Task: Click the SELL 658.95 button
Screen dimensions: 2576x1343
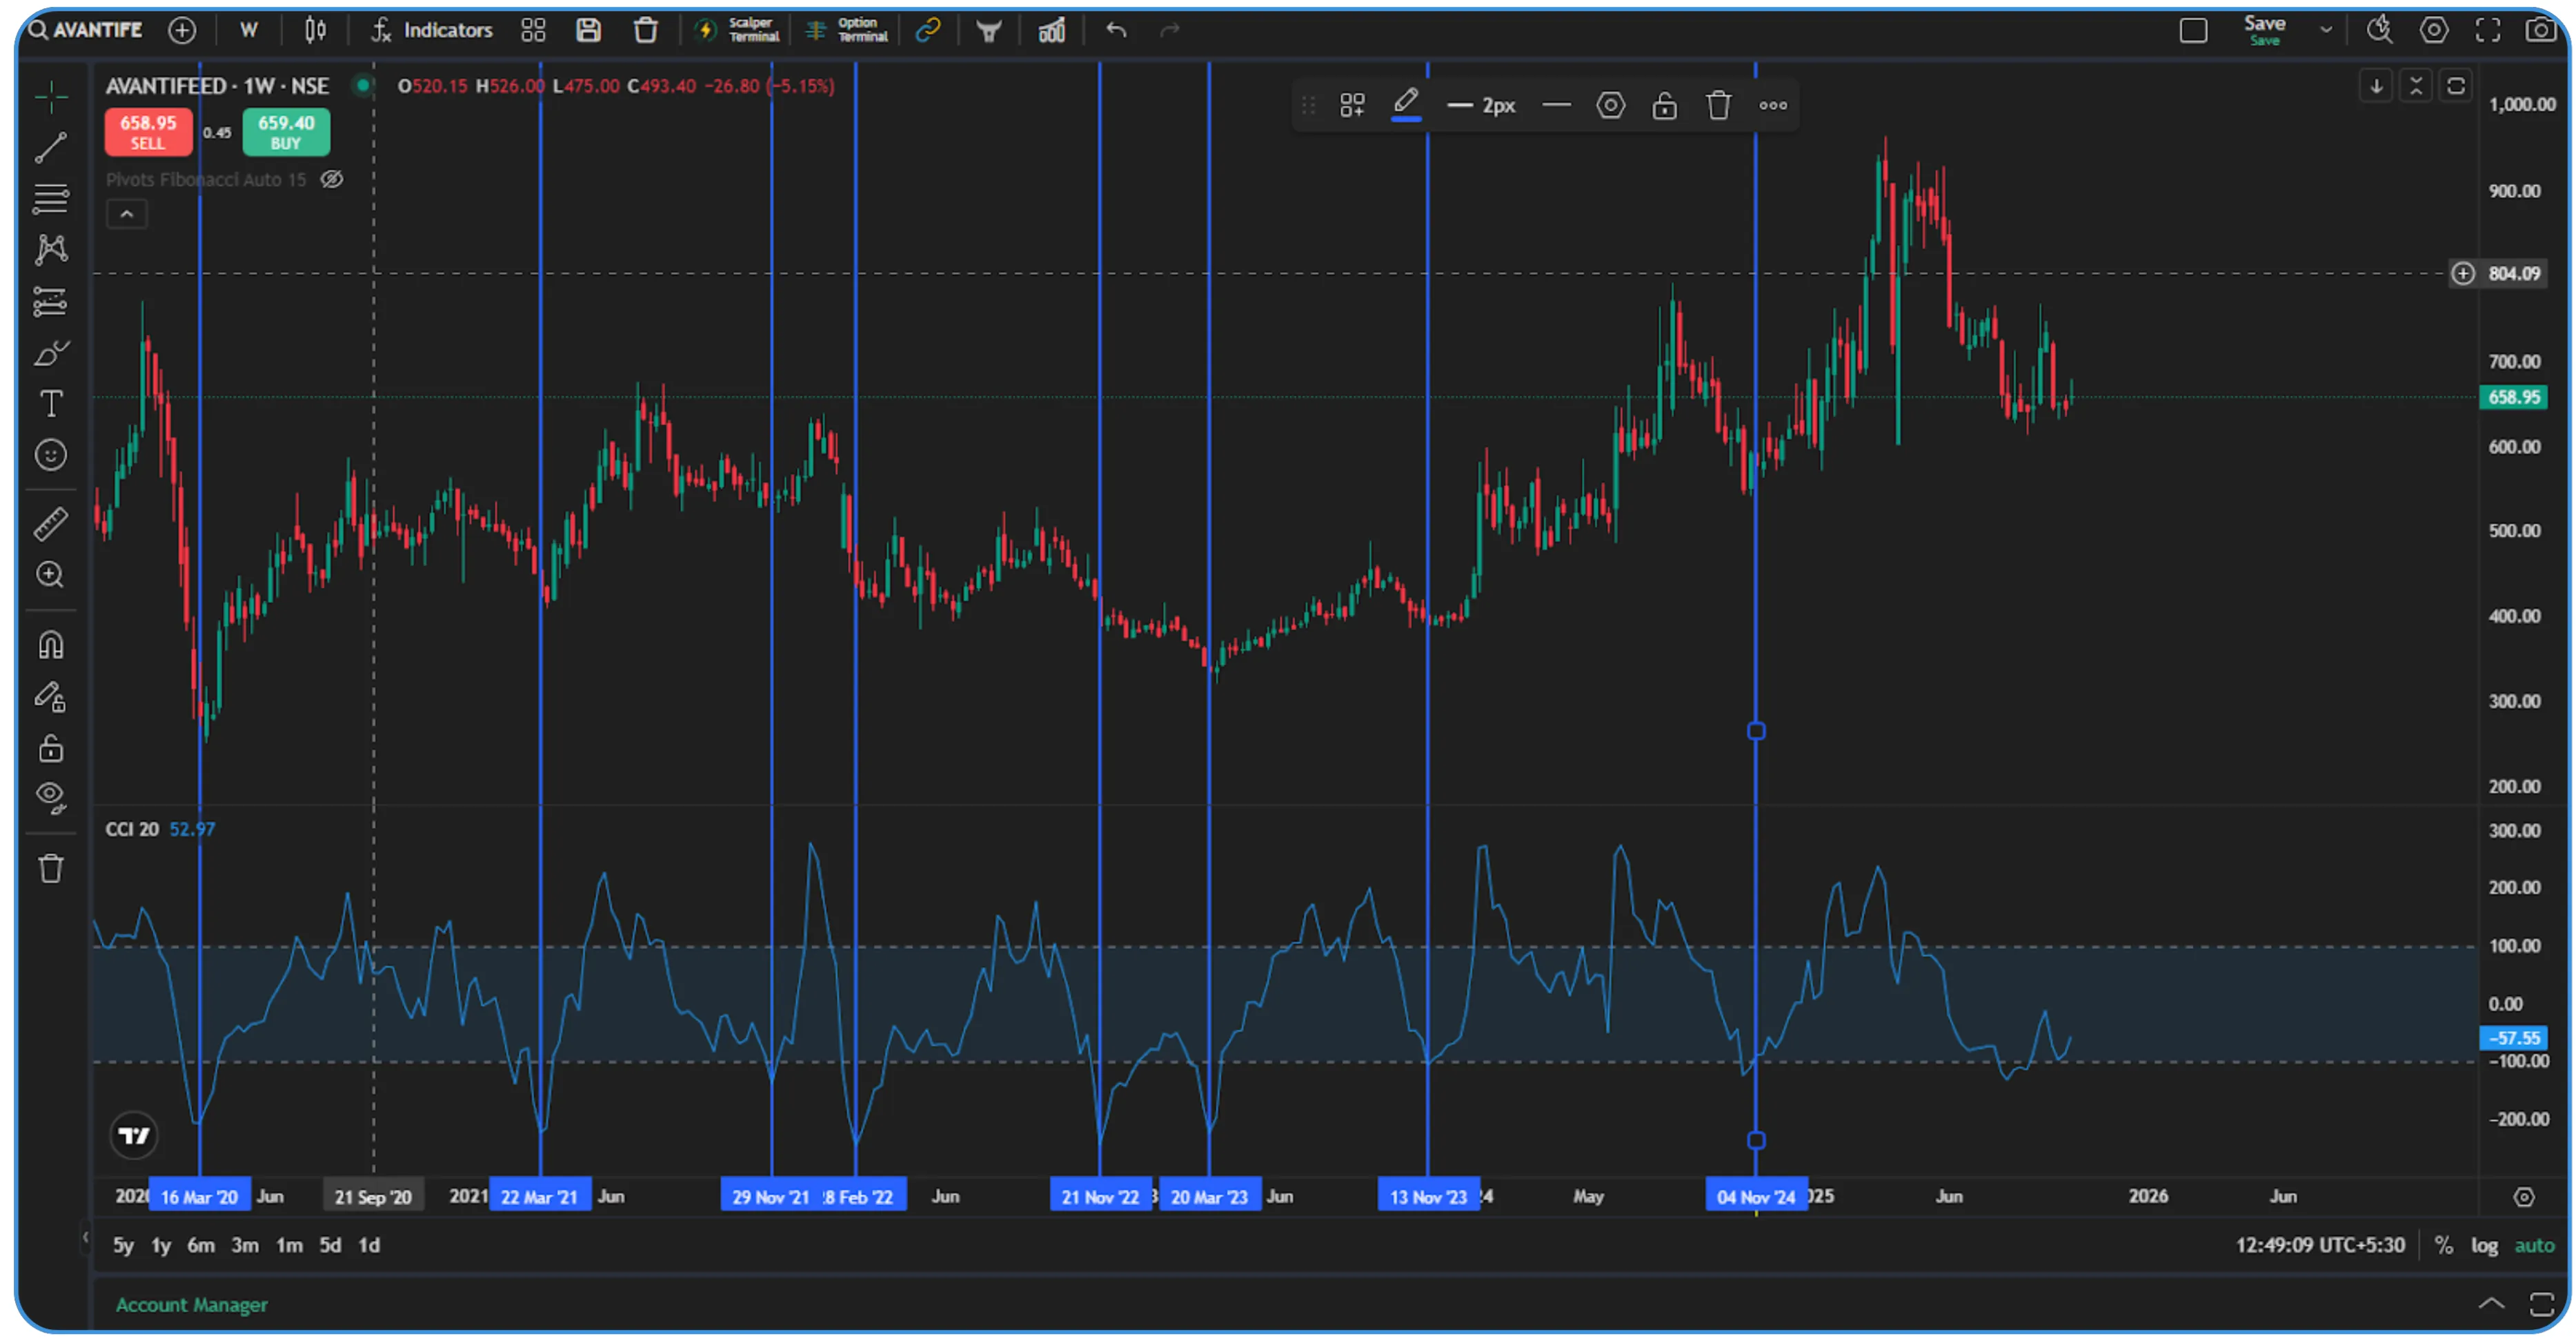Action: [x=148, y=131]
